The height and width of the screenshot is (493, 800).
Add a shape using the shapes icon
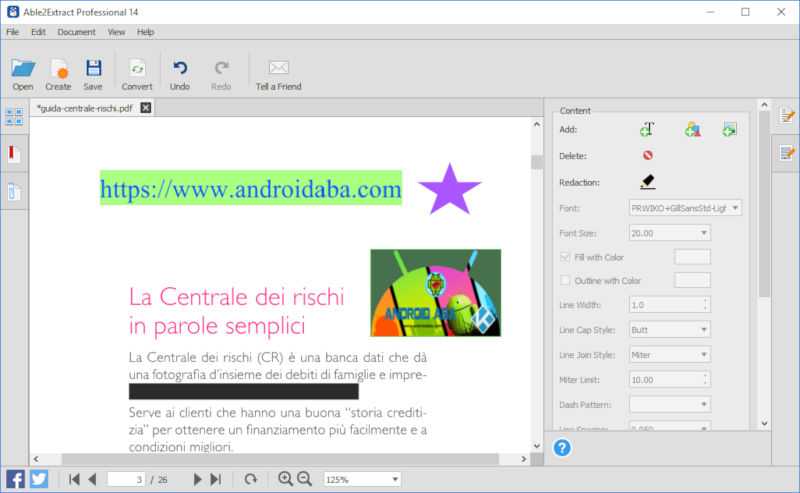(692, 129)
